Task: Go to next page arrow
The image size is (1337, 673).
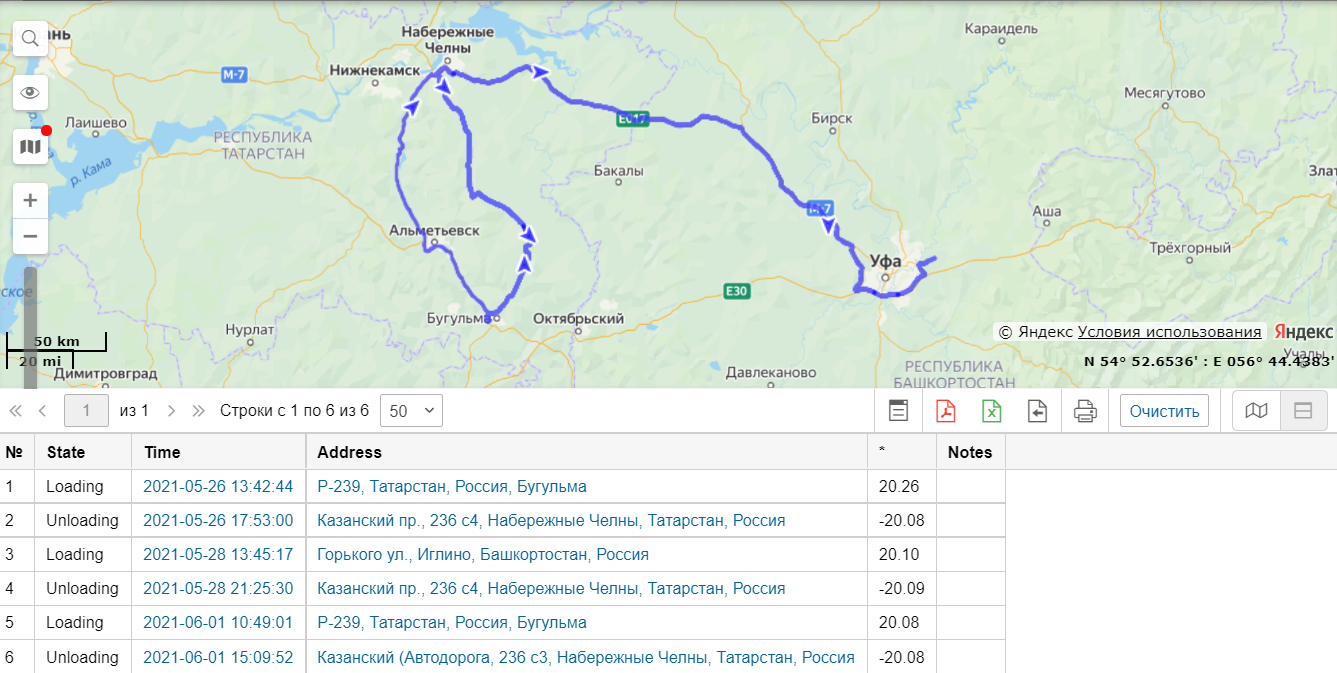Action: [171, 411]
